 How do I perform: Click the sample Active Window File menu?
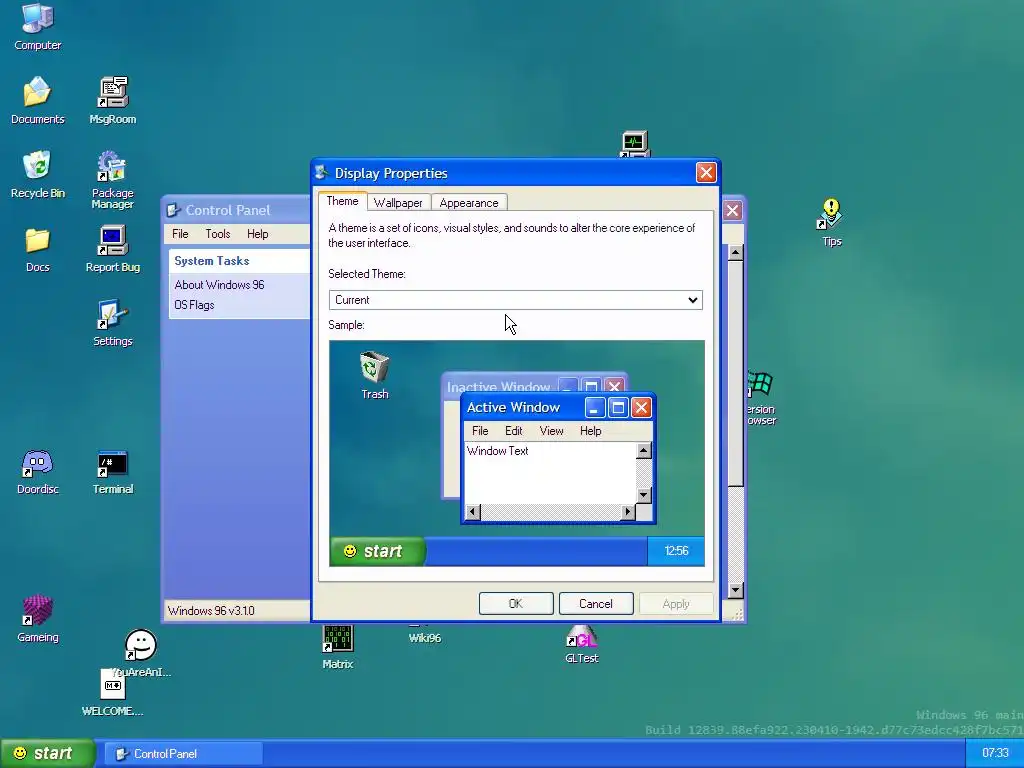coord(480,431)
